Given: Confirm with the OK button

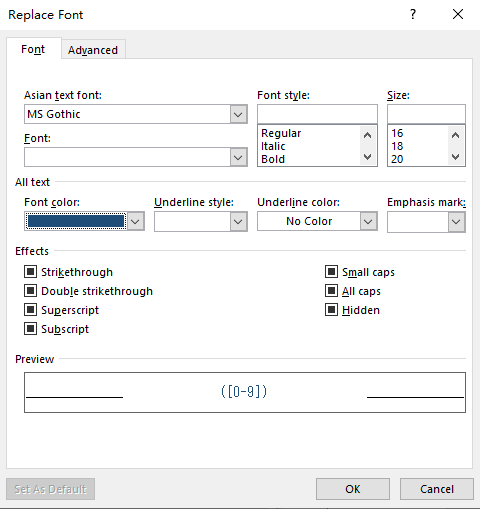Looking at the screenshot, I should [353, 489].
